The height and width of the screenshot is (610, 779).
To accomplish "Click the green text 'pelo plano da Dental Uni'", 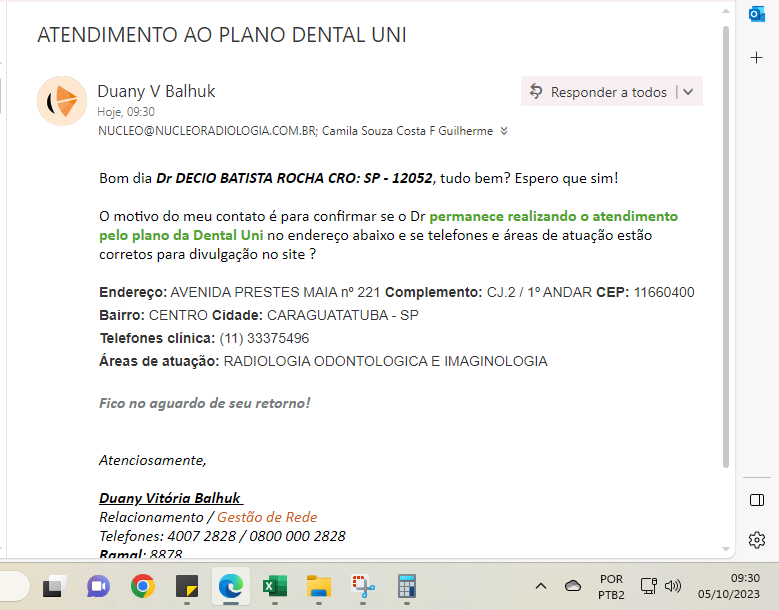I will 181,235.
